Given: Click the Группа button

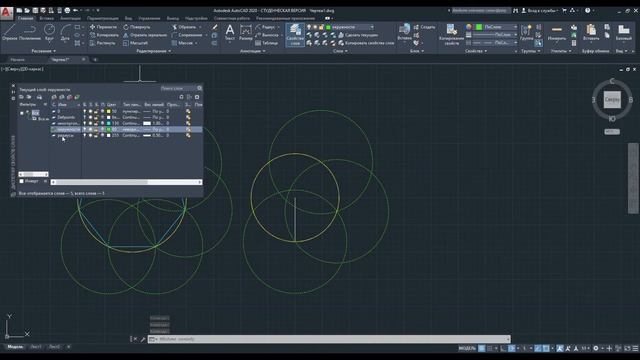Looking at the screenshot, I should [527, 33].
